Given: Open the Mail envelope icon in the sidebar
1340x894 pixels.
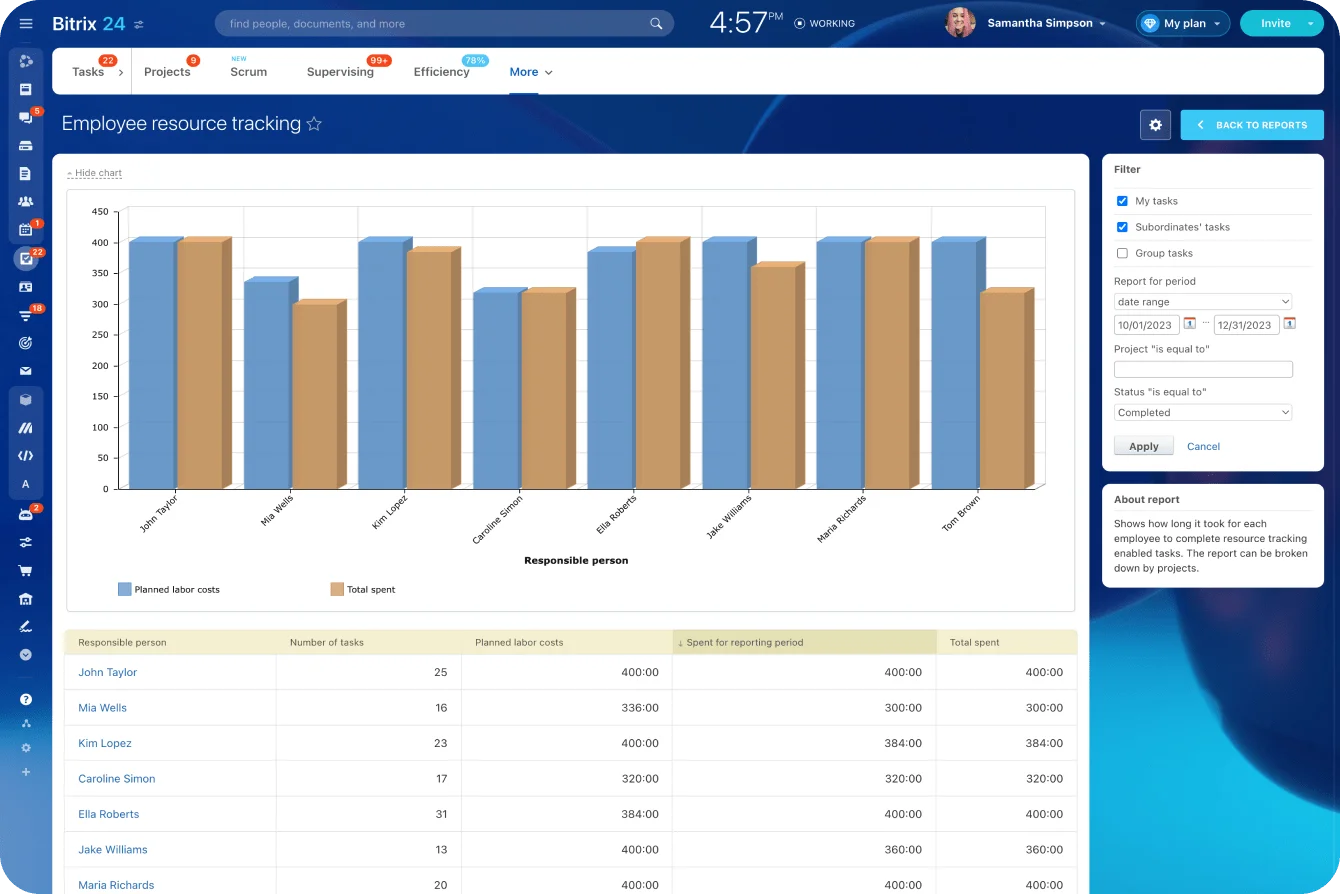Looking at the screenshot, I should tap(26, 371).
